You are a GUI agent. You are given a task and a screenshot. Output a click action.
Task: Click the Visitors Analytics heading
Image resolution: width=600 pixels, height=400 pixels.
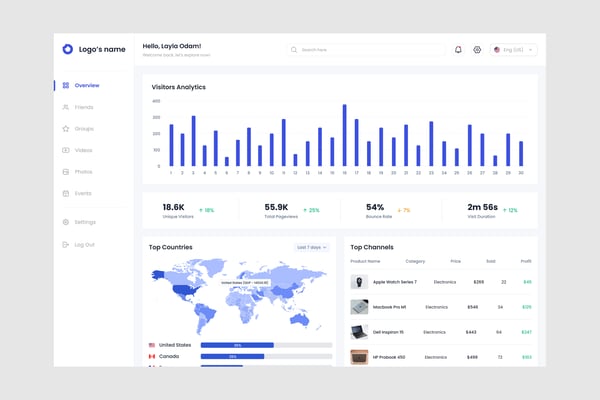coord(179,87)
